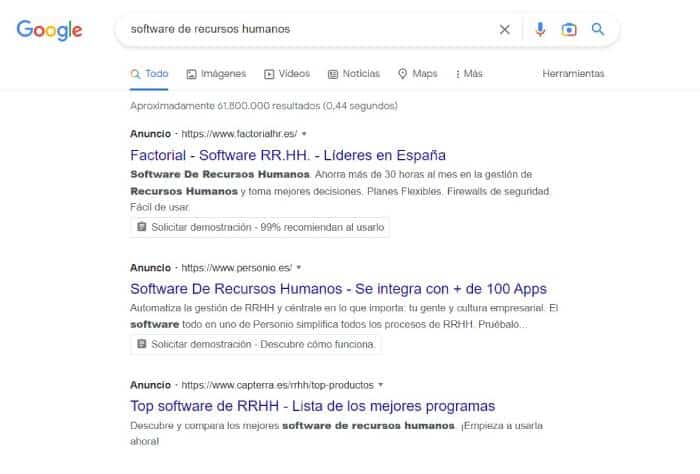Open the Noticias tab
Viewport: 700px width, 474px height.
pos(354,74)
